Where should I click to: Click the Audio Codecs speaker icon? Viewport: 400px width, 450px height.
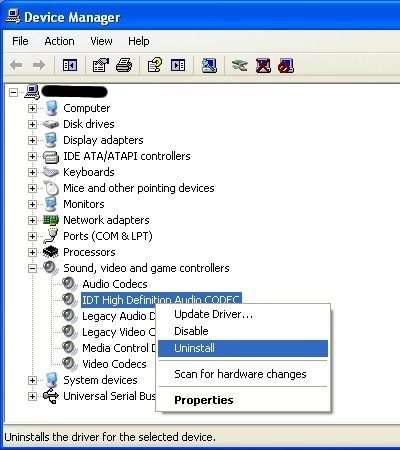(x=70, y=284)
